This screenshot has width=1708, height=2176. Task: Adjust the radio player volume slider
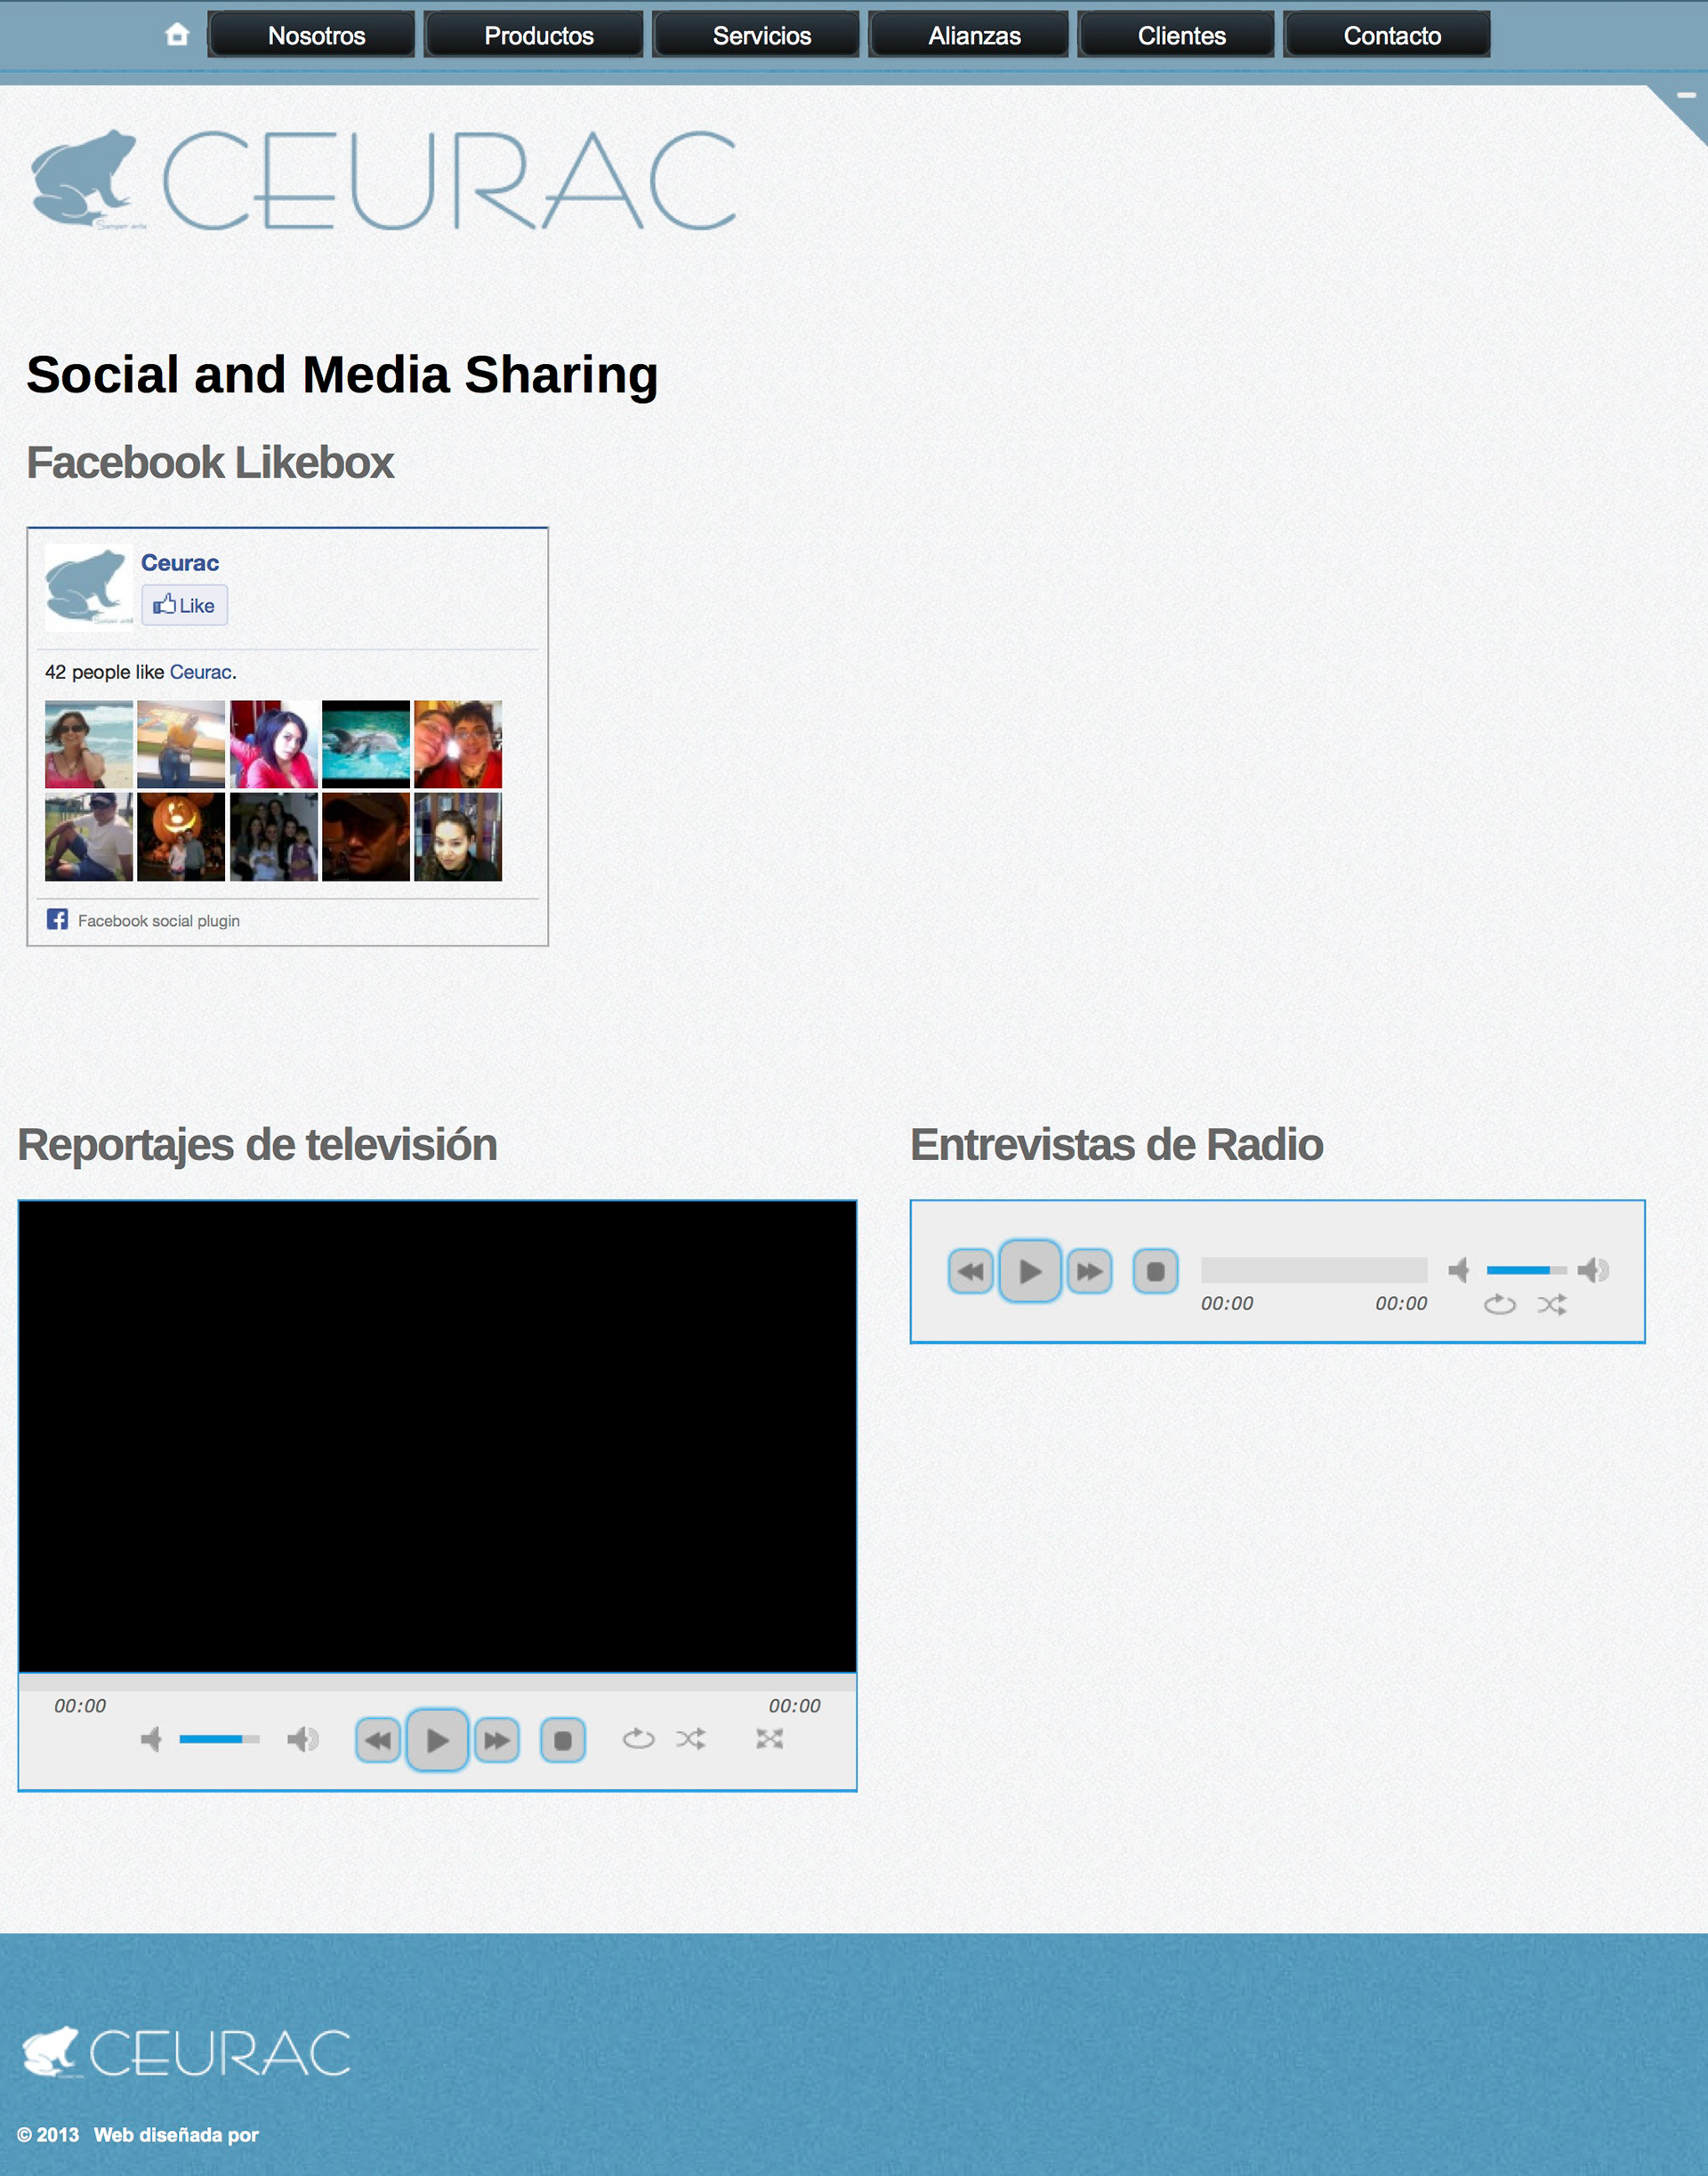click(x=1527, y=1271)
